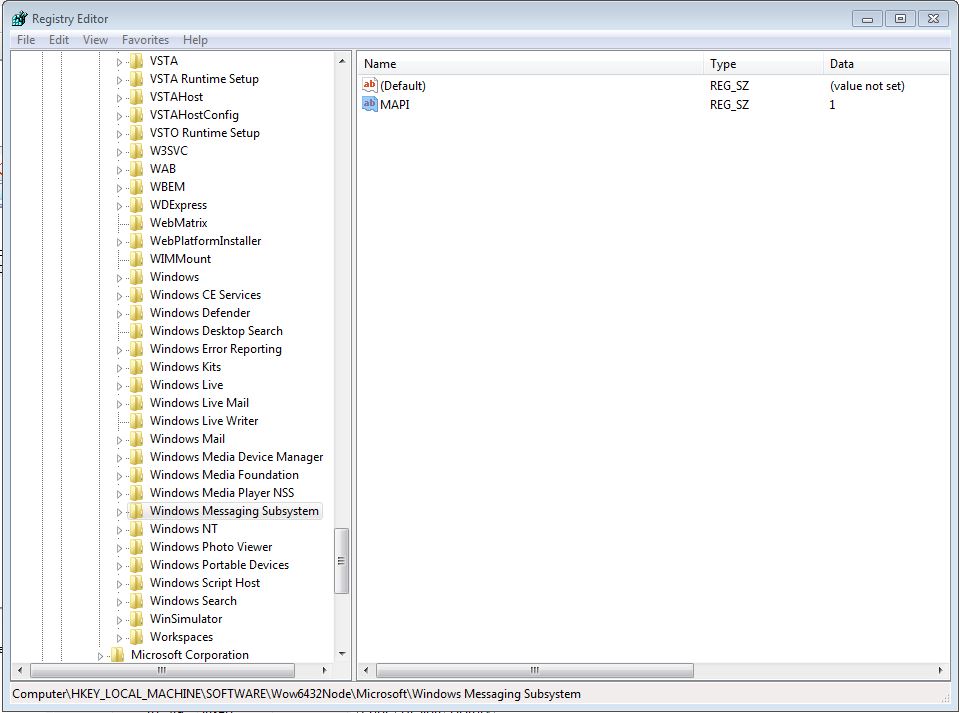
Task: Click the Registry Editor title bar icon
Action: [19, 18]
